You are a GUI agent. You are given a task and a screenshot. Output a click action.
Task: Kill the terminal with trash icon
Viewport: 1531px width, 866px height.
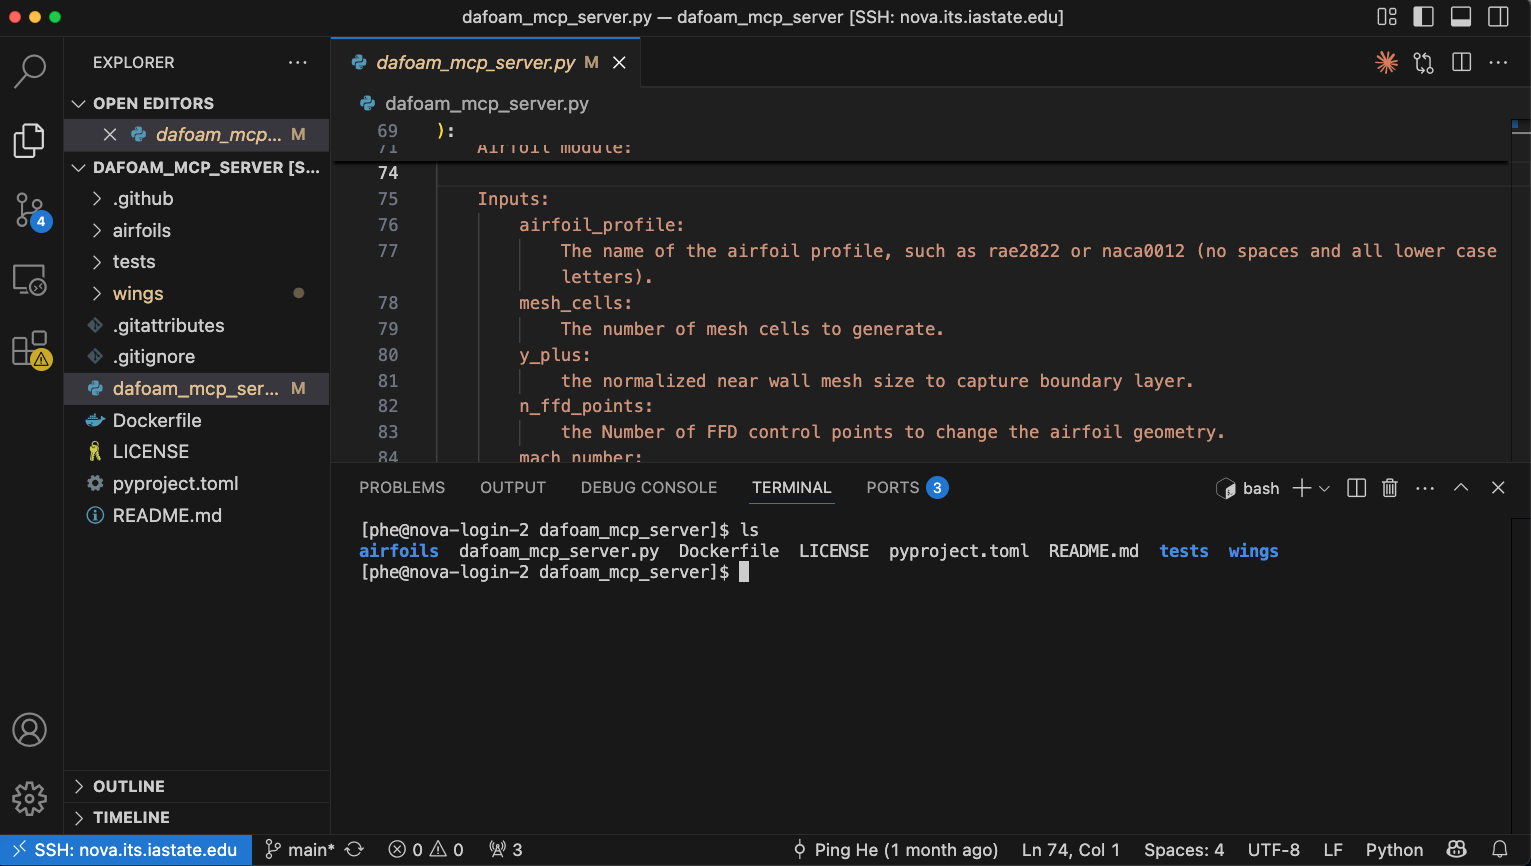[1389, 488]
